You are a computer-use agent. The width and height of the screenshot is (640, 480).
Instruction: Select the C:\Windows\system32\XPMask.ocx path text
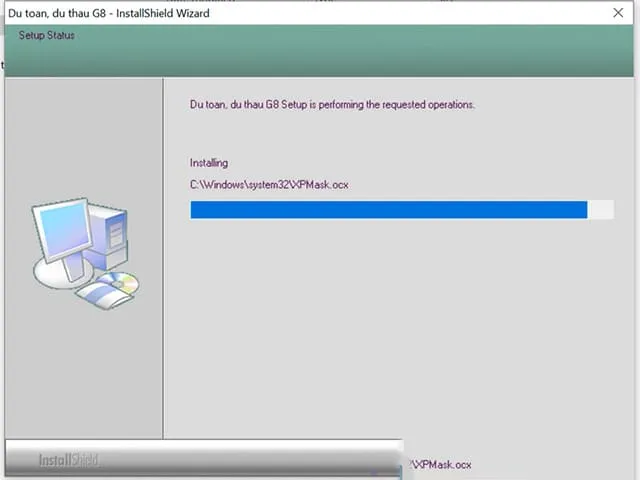tap(269, 185)
